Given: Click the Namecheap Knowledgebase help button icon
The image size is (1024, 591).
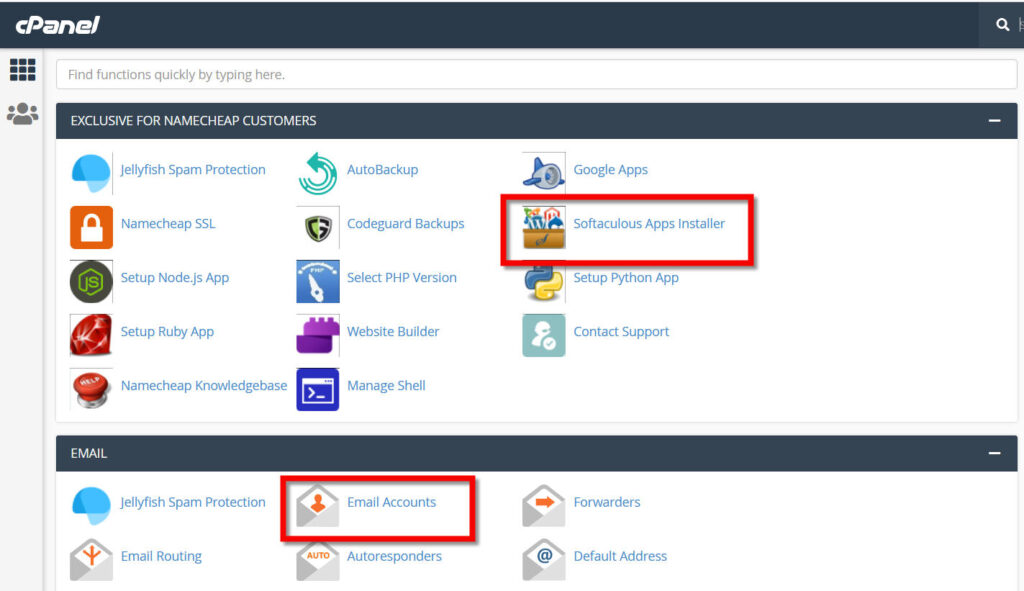Looking at the screenshot, I should [x=91, y=389].
